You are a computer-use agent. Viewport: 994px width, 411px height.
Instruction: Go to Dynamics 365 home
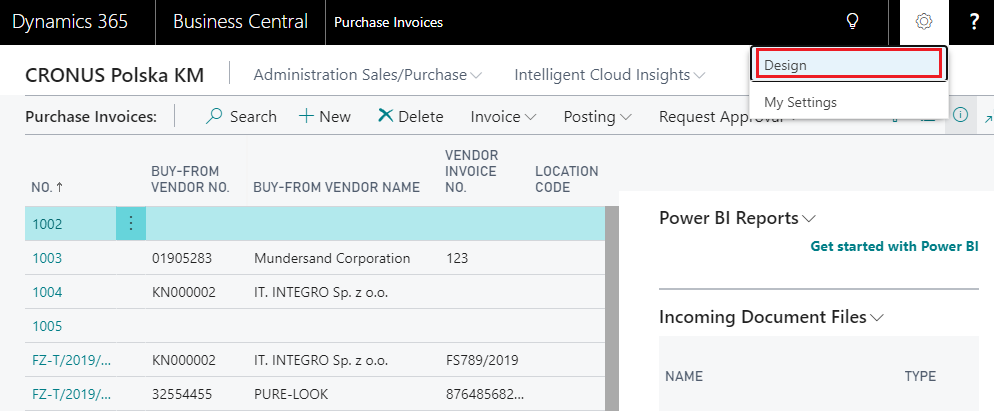pos(70,22)
